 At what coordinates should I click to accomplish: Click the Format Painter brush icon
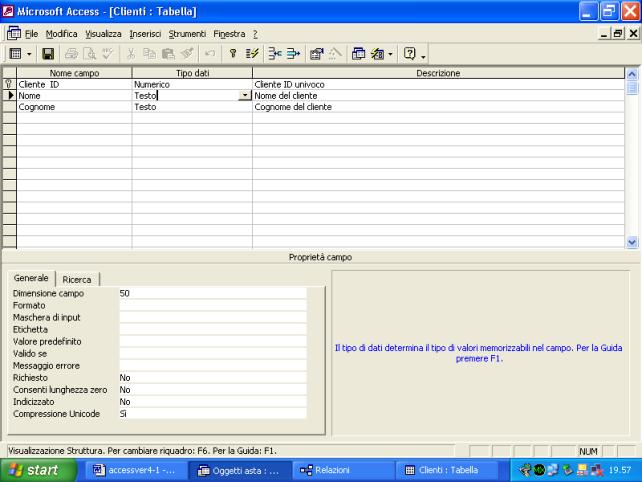pos(187,54)
